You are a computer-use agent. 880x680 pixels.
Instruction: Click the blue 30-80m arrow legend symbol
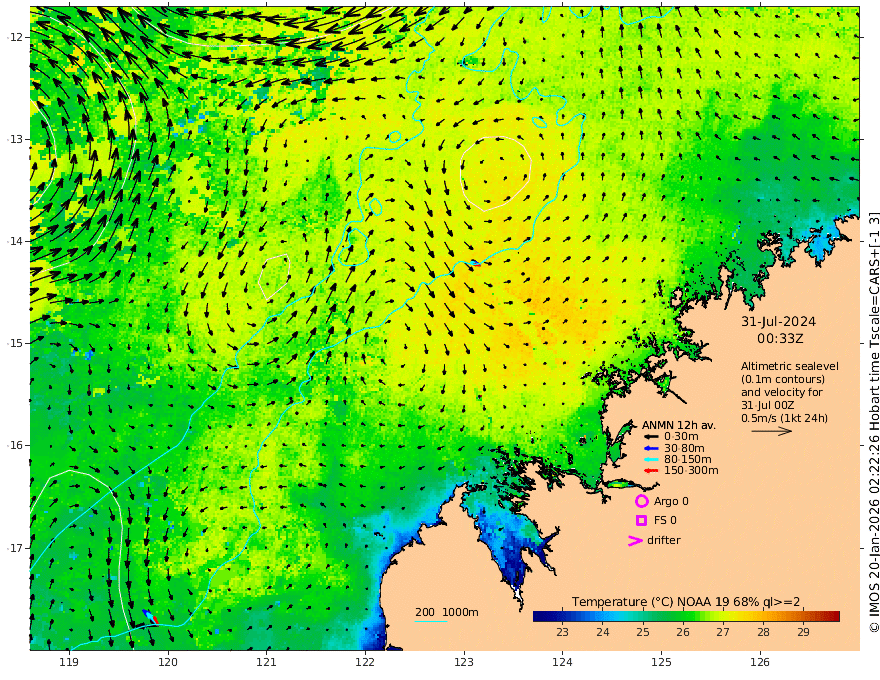point(650,448)
